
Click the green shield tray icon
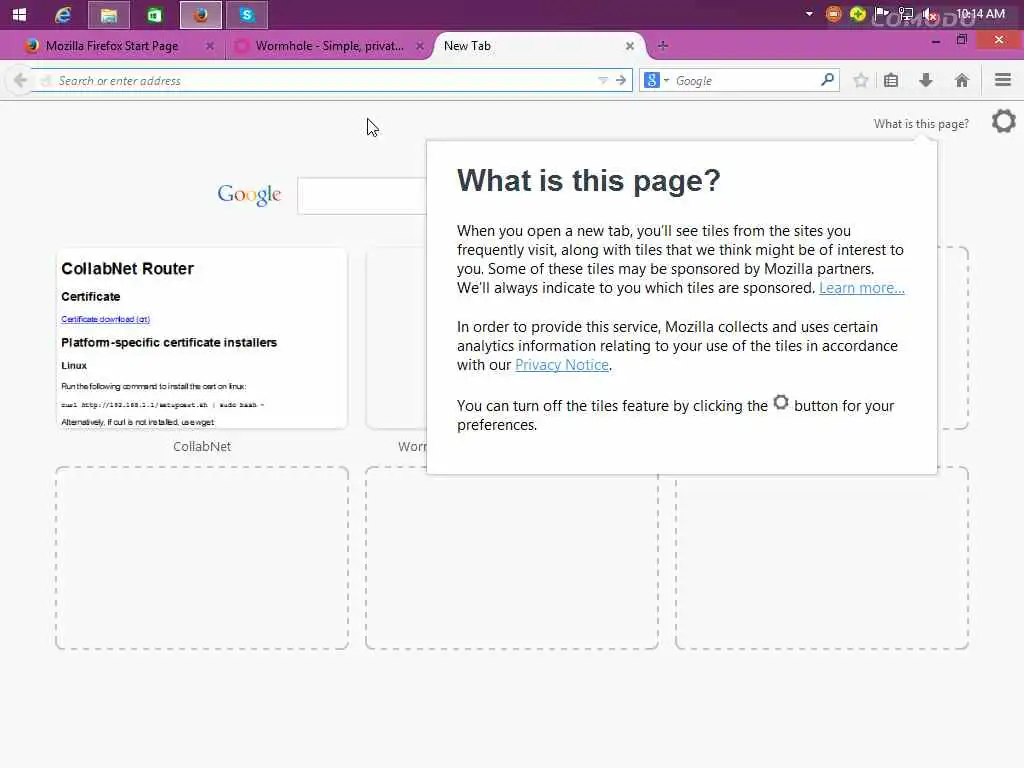click(x=857, y=14)
